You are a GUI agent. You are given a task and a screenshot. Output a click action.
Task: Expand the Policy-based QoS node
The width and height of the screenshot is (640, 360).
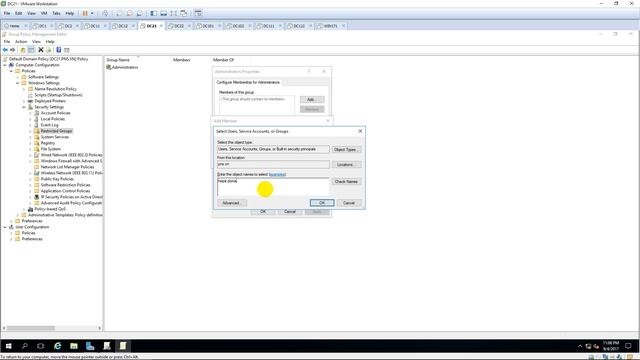pyautogui.click(x=24, y=209)
